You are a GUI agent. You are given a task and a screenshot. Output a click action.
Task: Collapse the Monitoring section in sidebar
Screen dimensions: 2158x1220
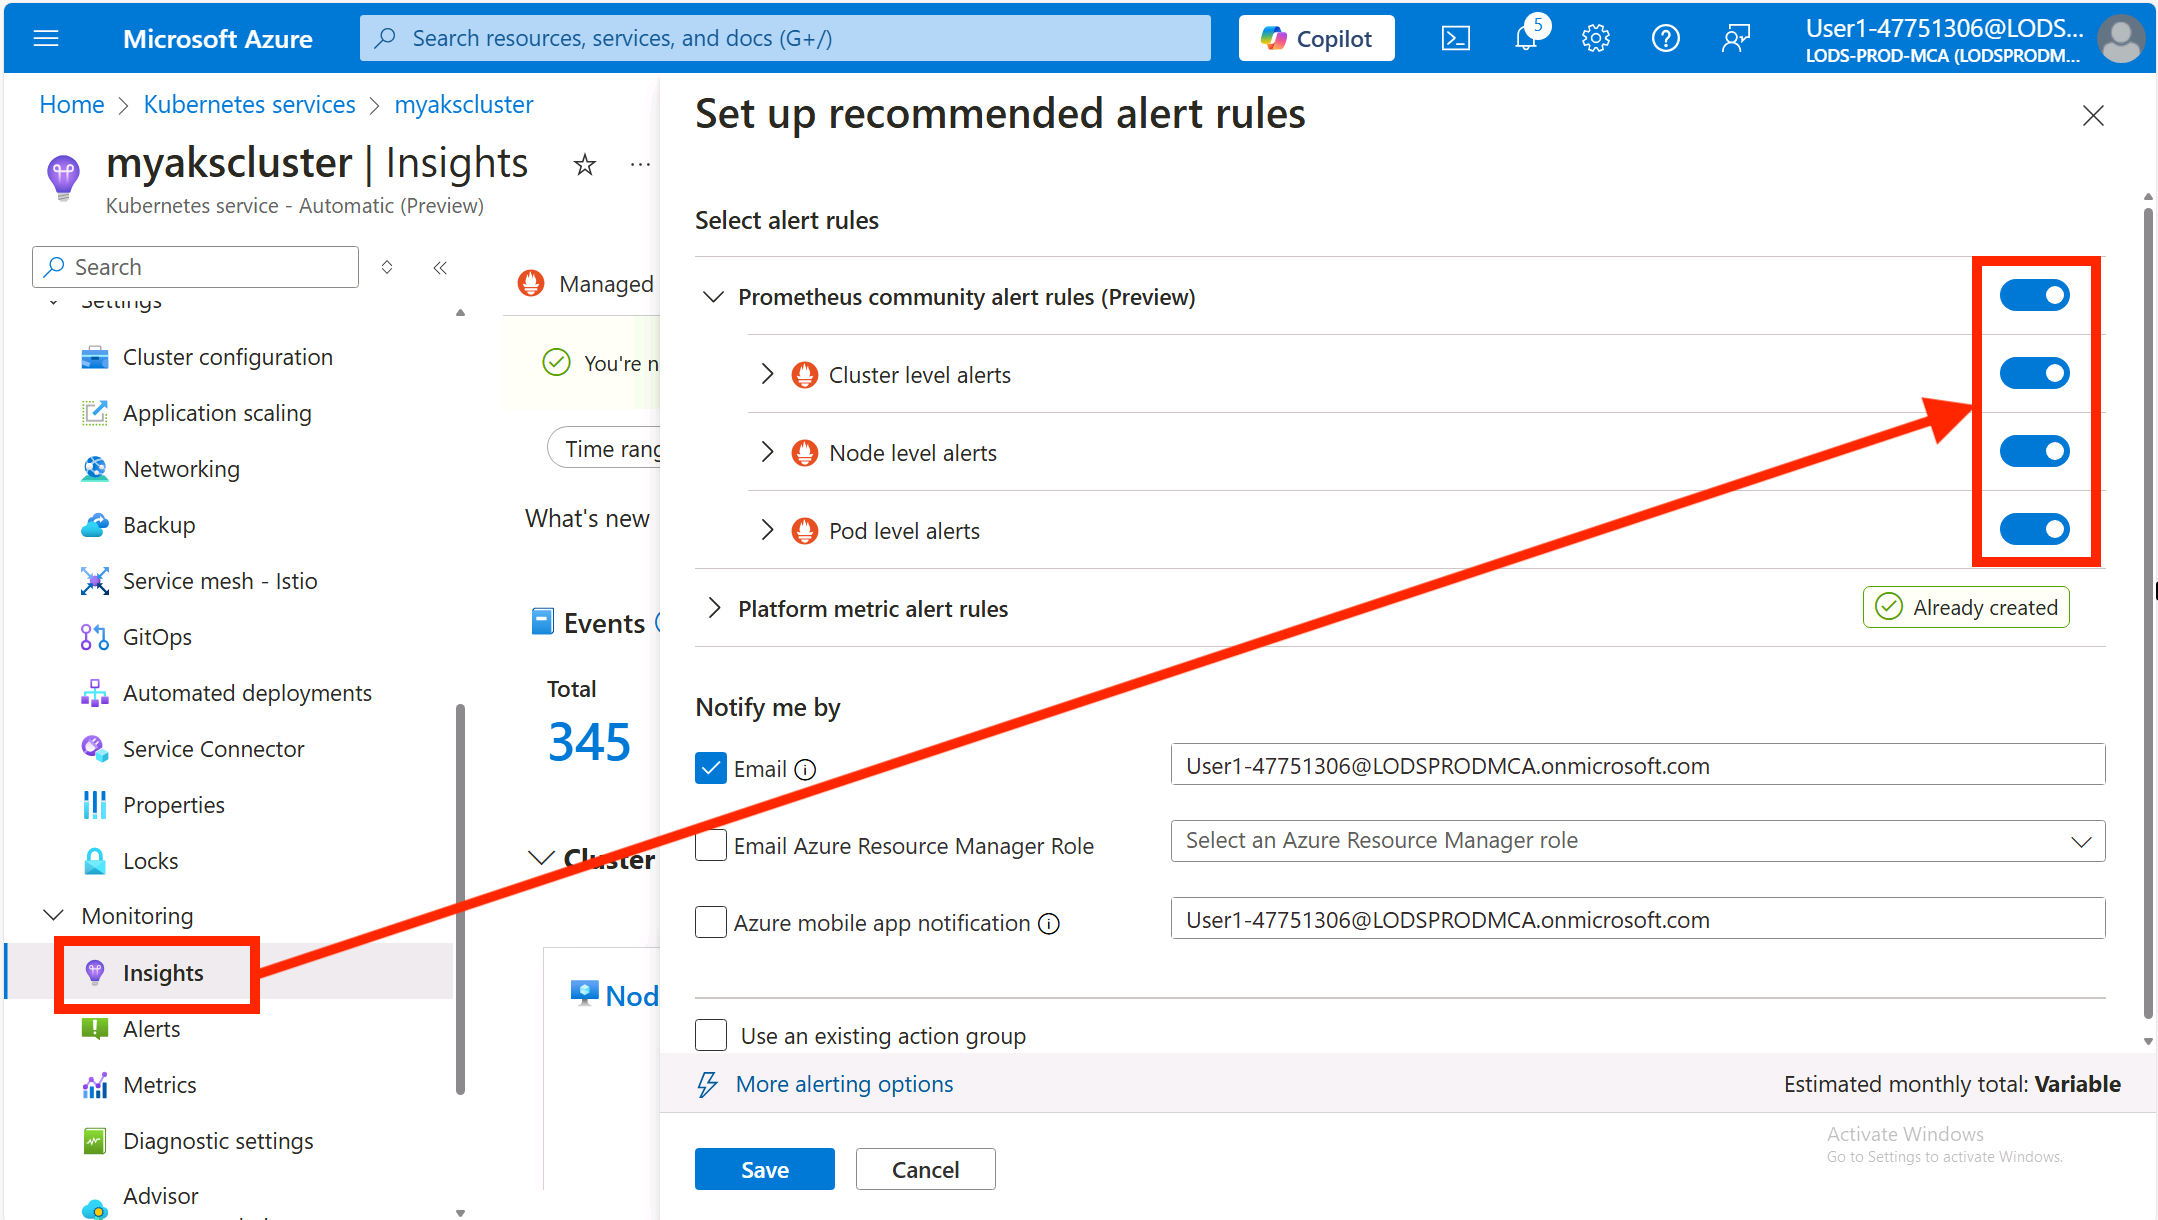click(54, 916)
